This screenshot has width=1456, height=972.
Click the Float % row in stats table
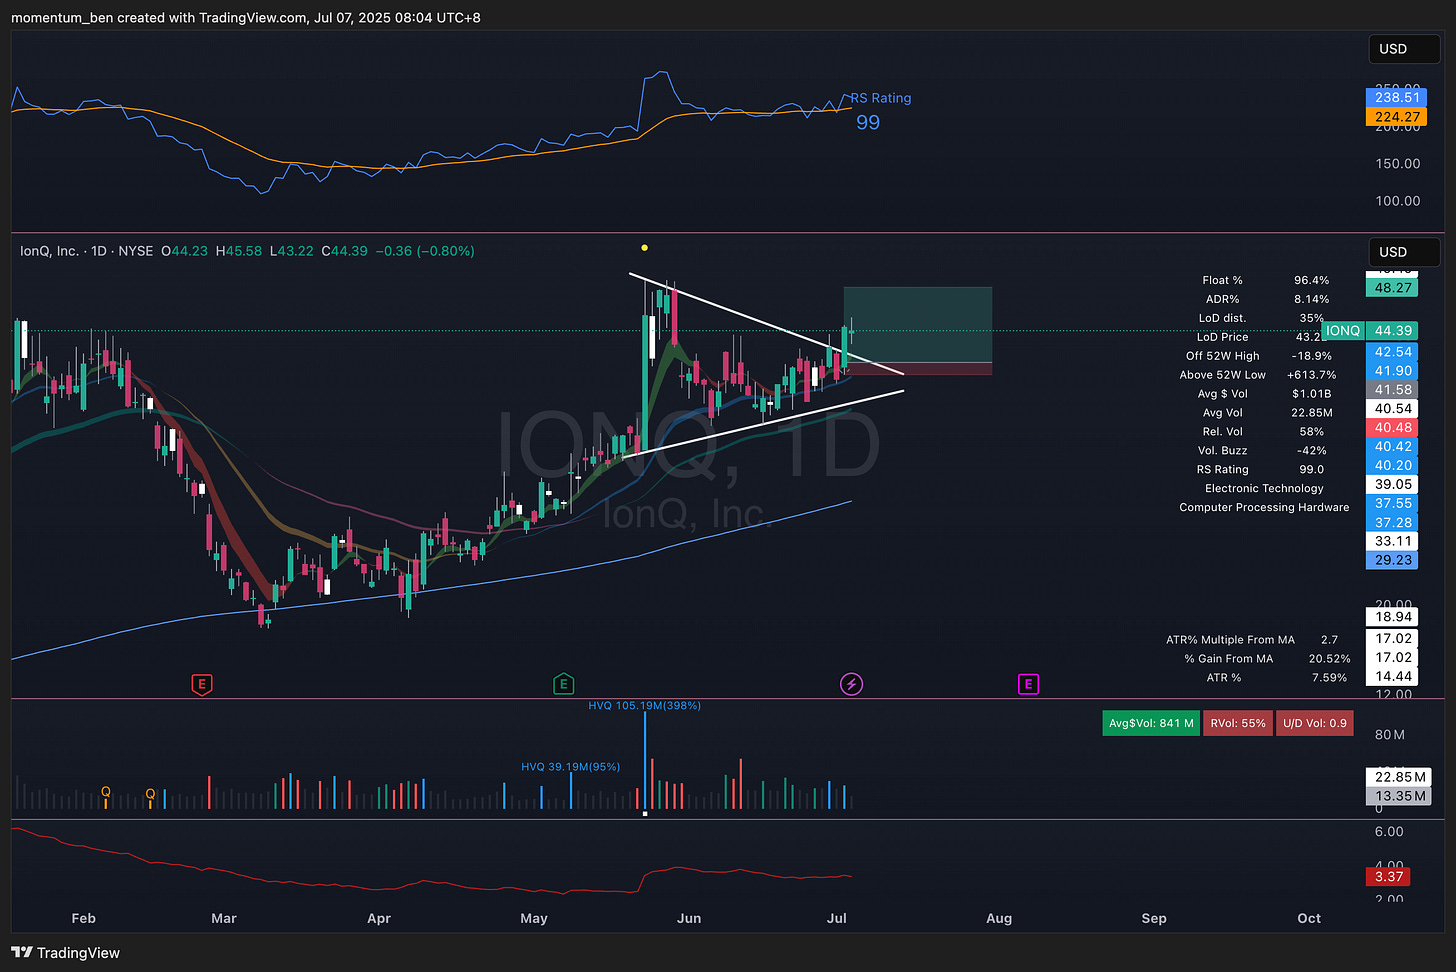tap(1266, 281)
